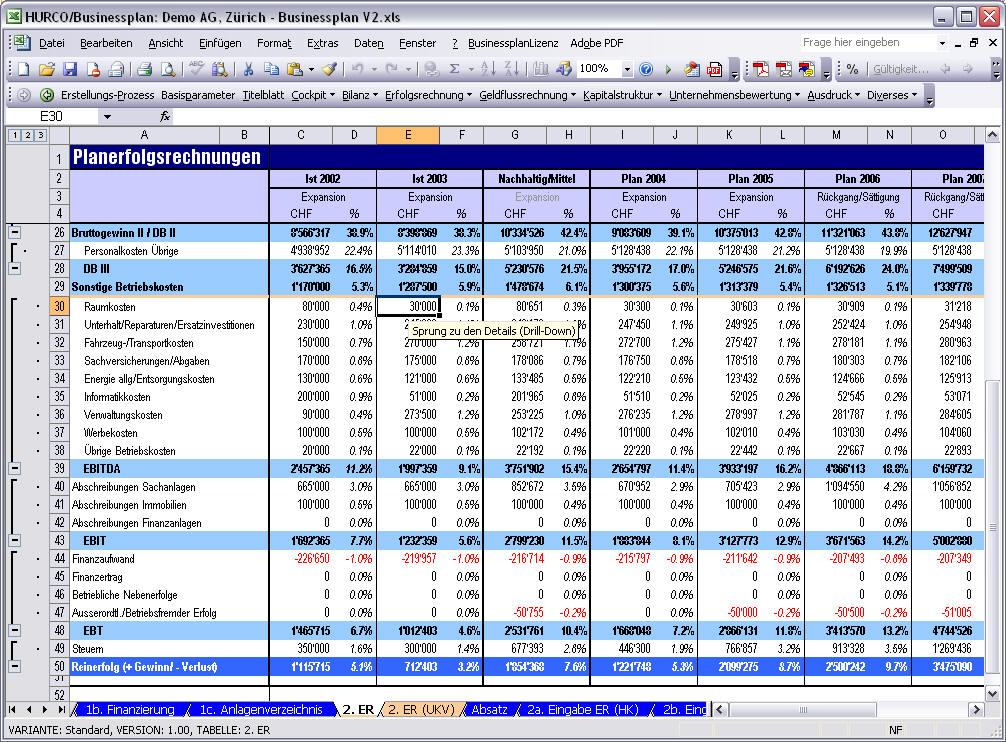1006x742 pixels.
Task: Click the Basisparameter toolbar button
Action: [x=198, y=96]
